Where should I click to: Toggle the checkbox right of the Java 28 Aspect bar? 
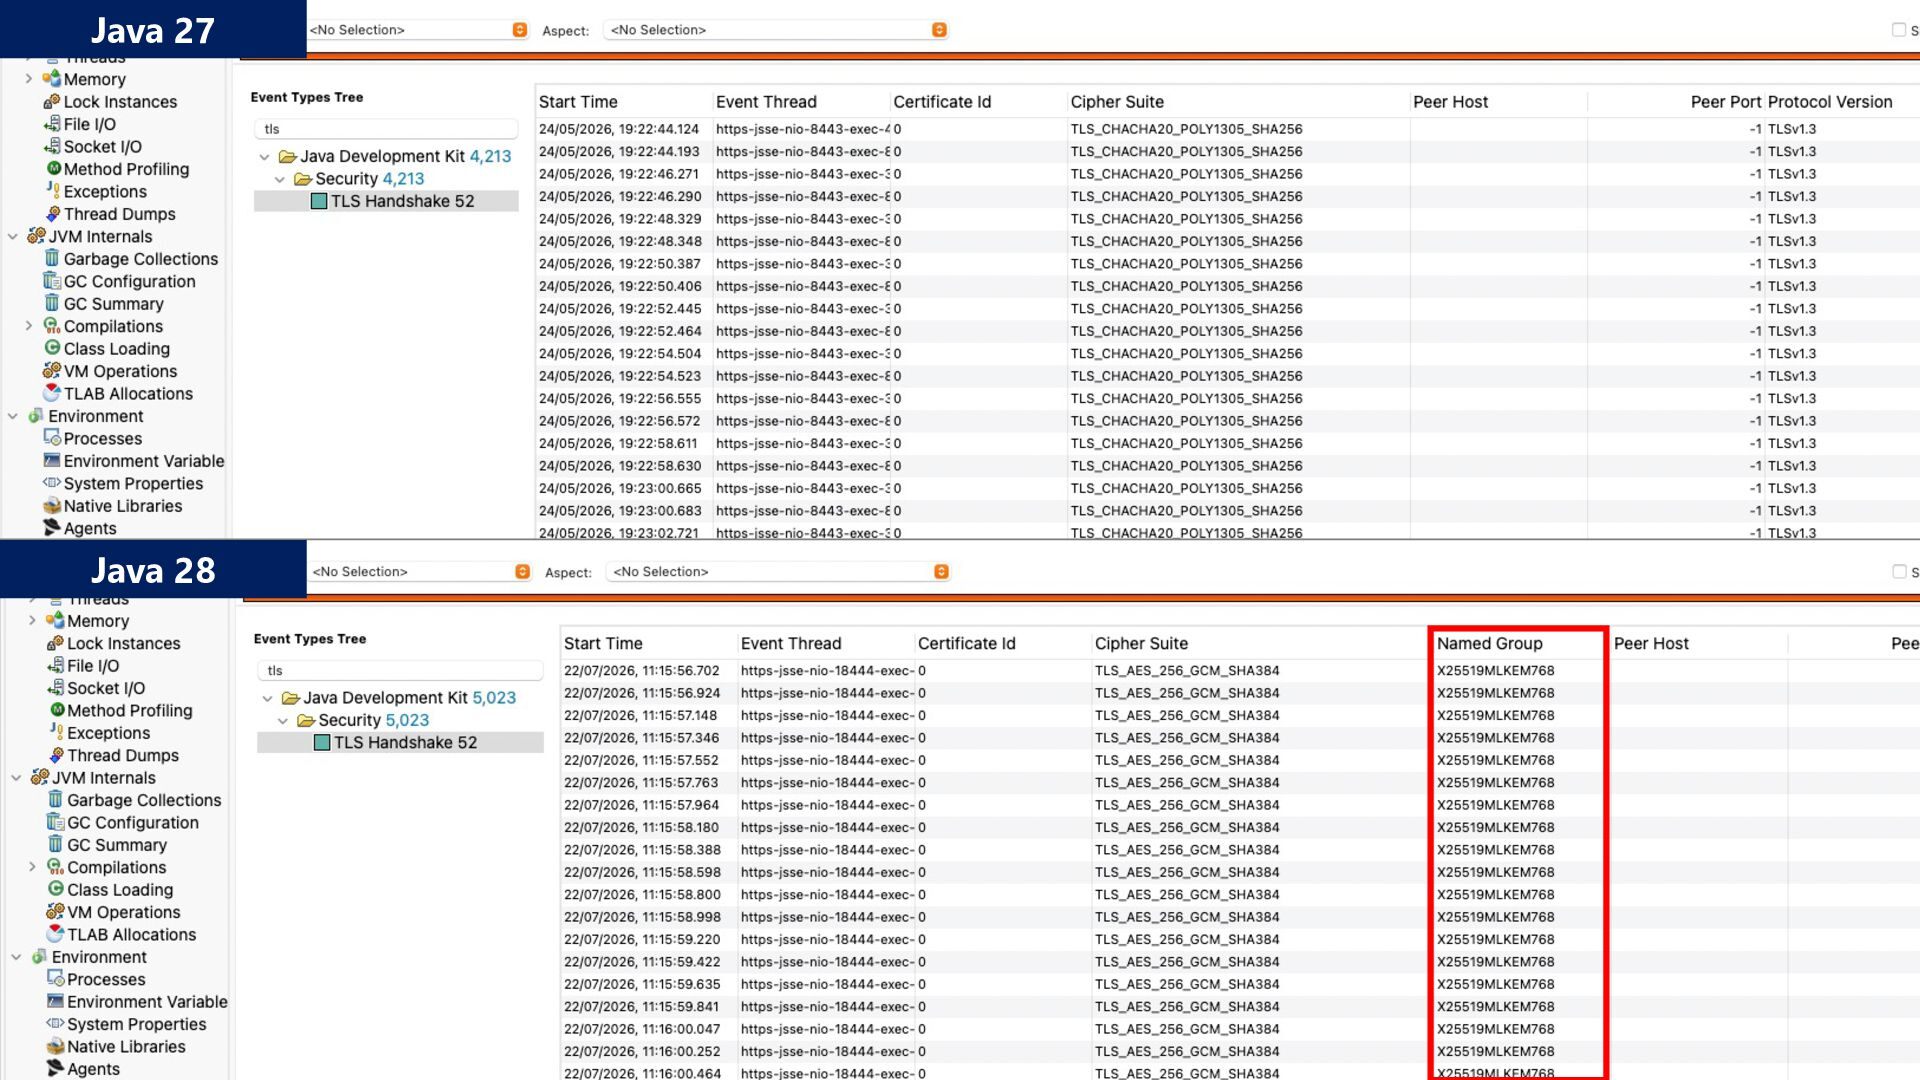point(1899,572)
